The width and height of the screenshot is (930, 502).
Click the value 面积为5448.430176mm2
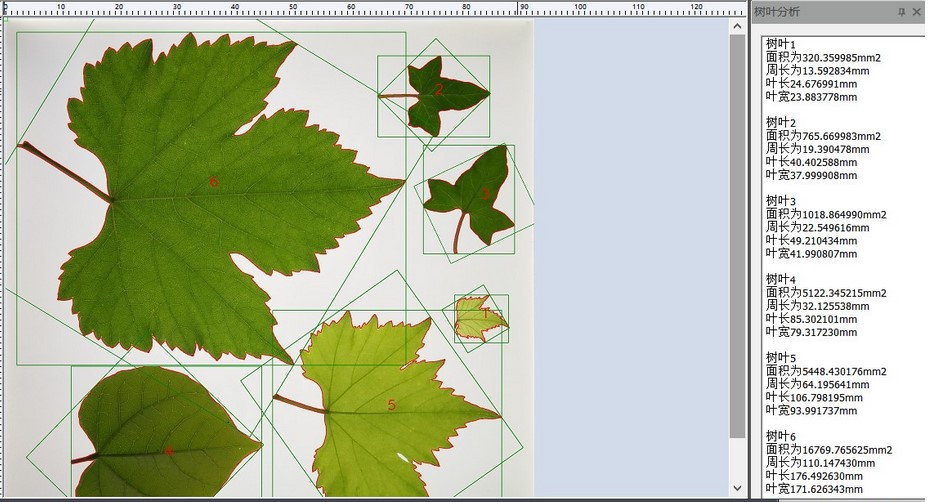826,370
